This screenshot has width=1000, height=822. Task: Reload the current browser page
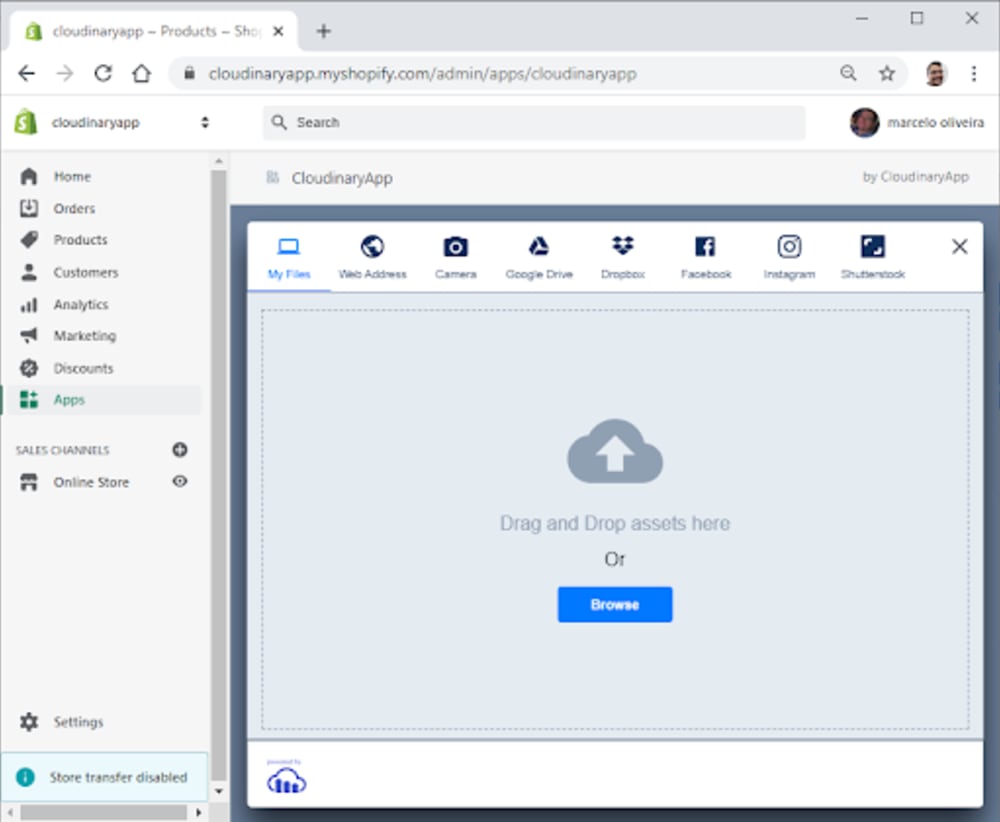tap(103, 73)
